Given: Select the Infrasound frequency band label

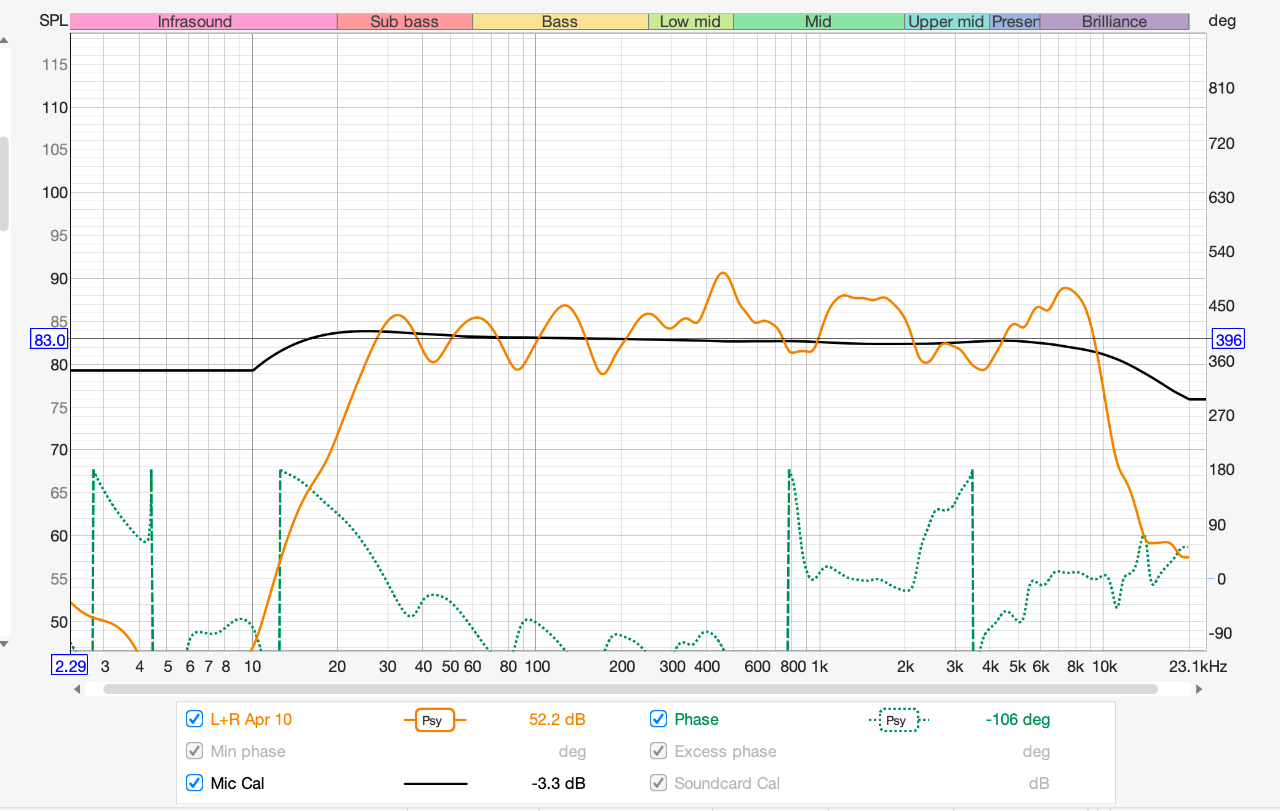Looking at the screenshot, I should (x=203, y=21).
